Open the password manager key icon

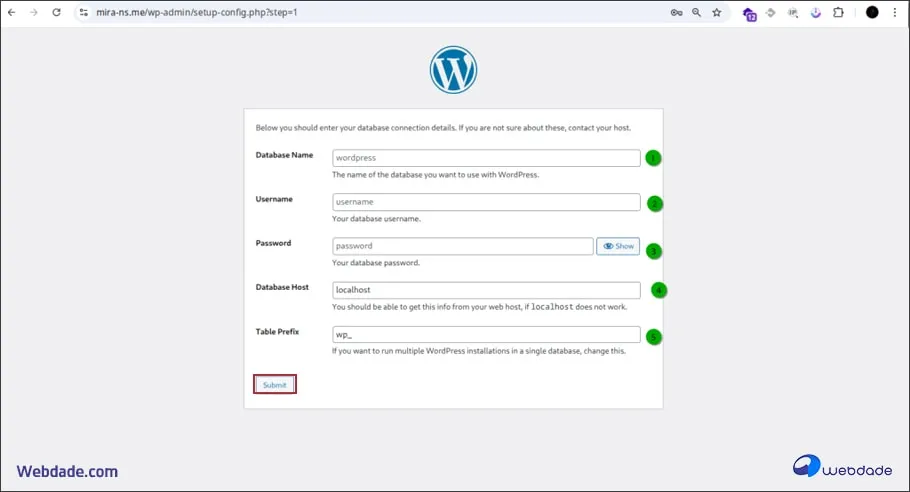pyautogui.click(x=676, y=12)
